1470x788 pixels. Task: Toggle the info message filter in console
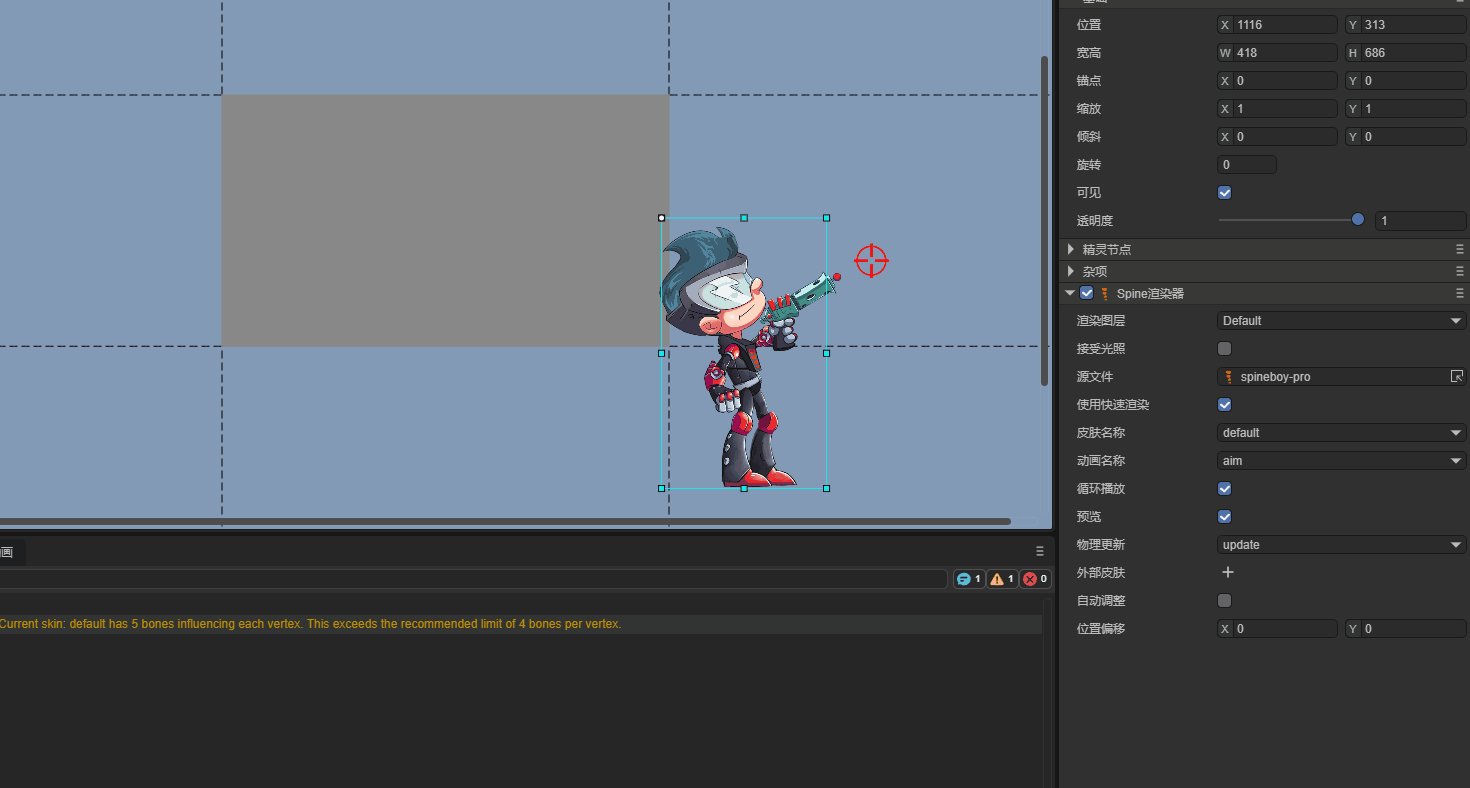(x=968, y=579)
